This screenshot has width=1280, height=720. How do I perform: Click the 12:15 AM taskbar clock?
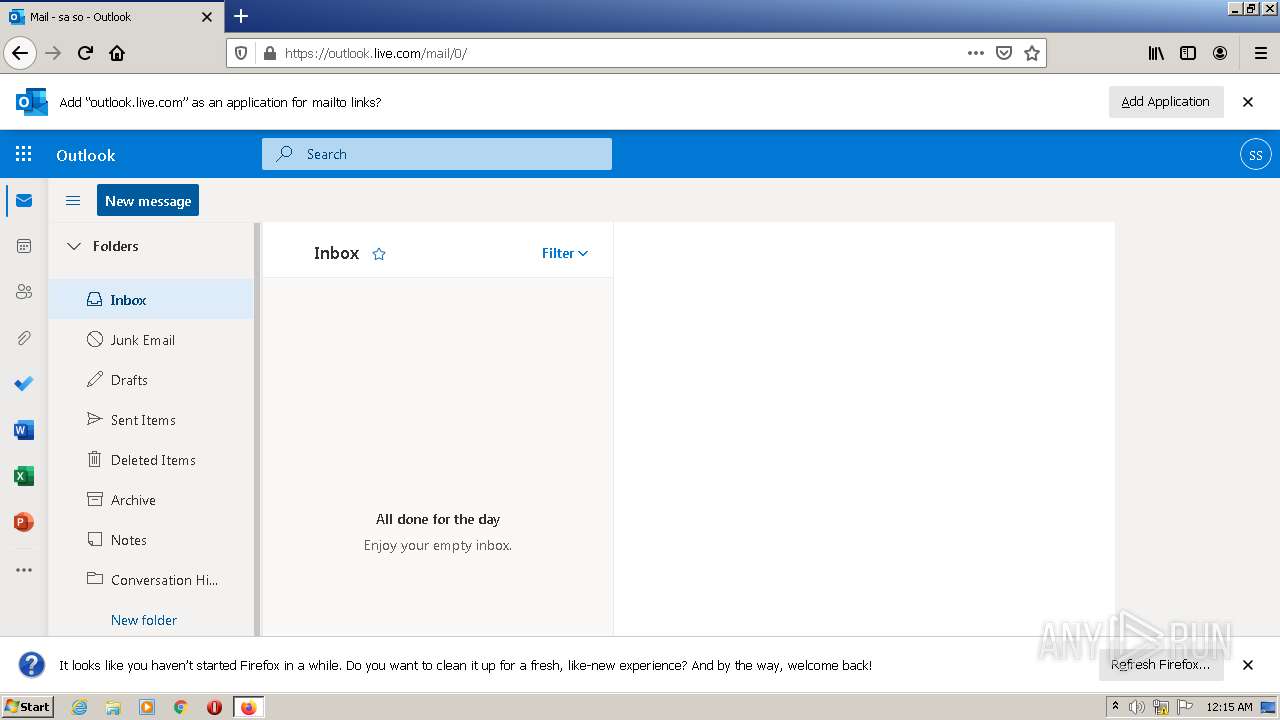pos(1229,707)
